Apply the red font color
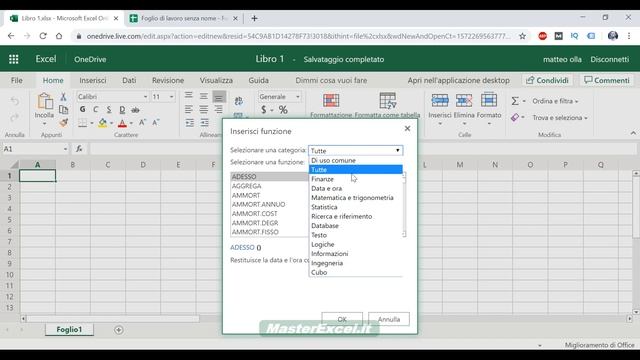Viewport: 640px width, 360px height. coord(122,123)
